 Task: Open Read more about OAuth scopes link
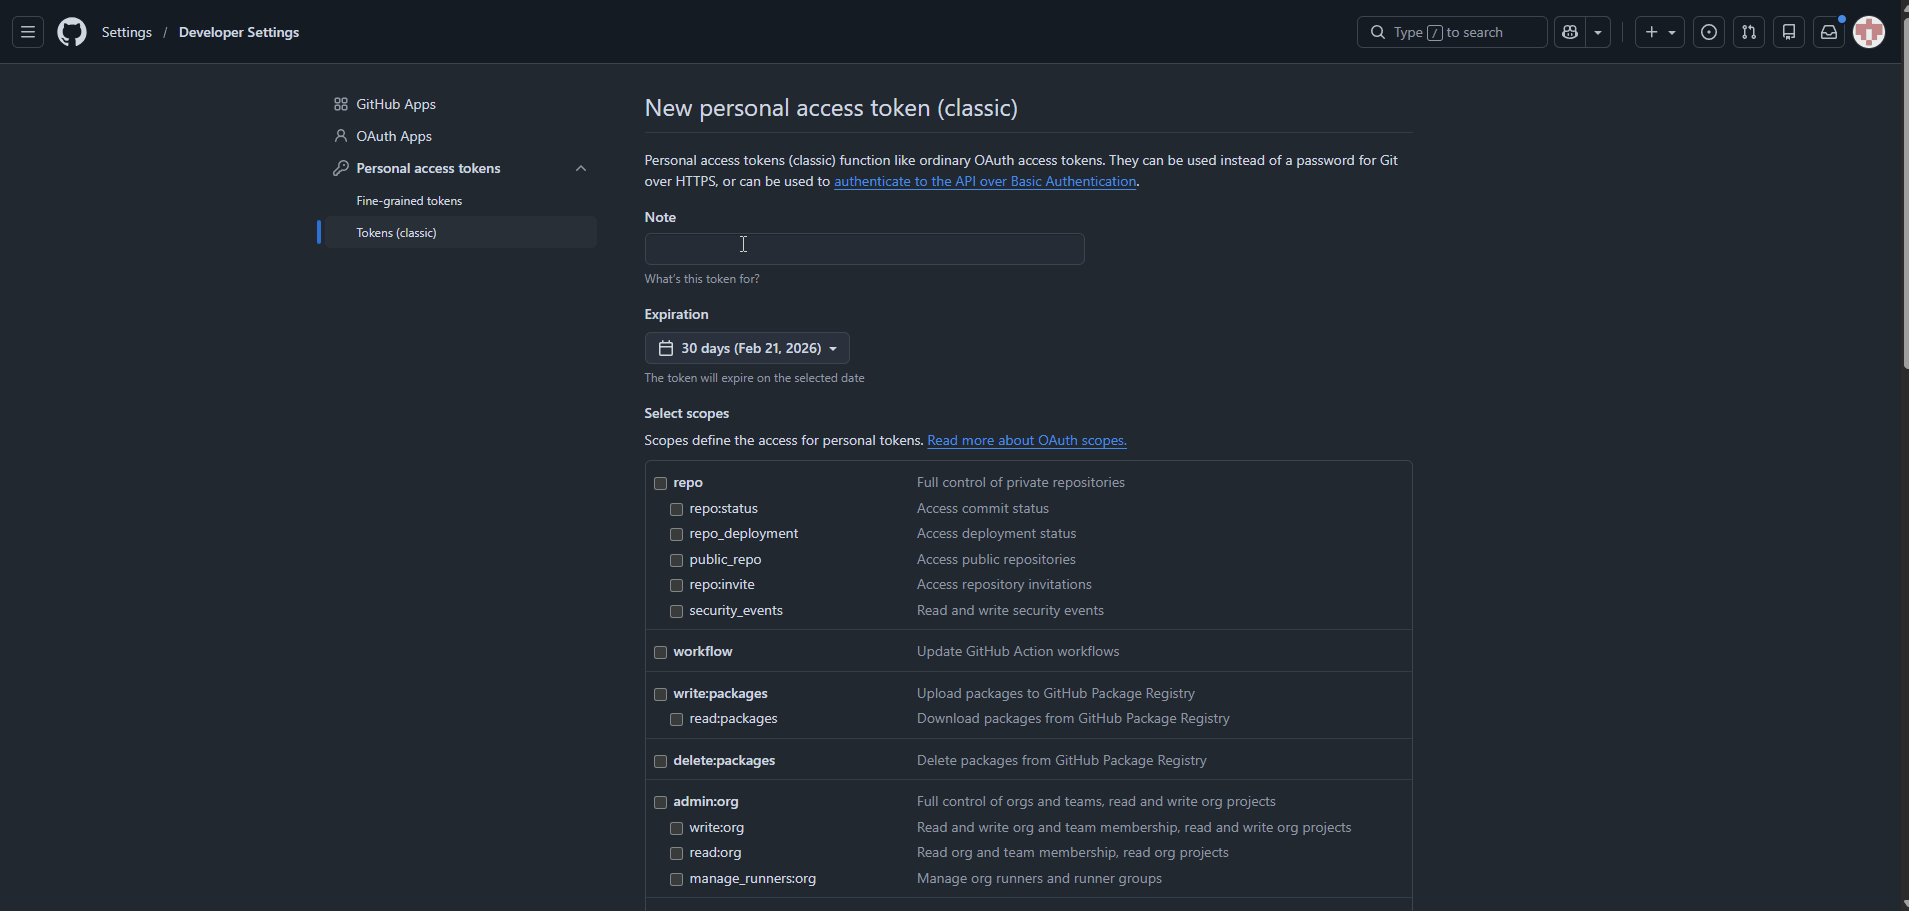pos(1026,441)
